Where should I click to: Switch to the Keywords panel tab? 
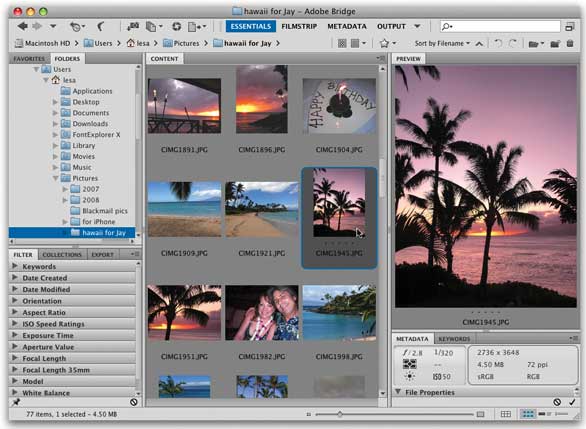pyautogui.click(x=454, y=339)
